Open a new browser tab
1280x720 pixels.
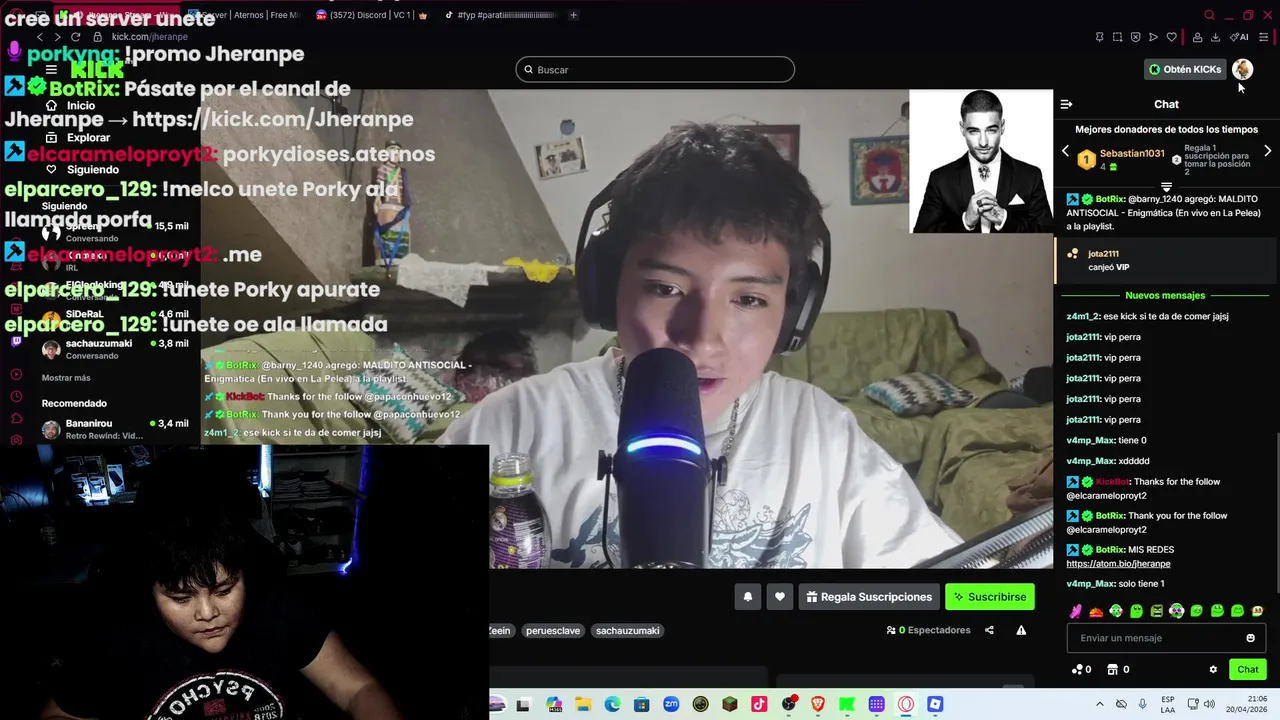(573, 15)
